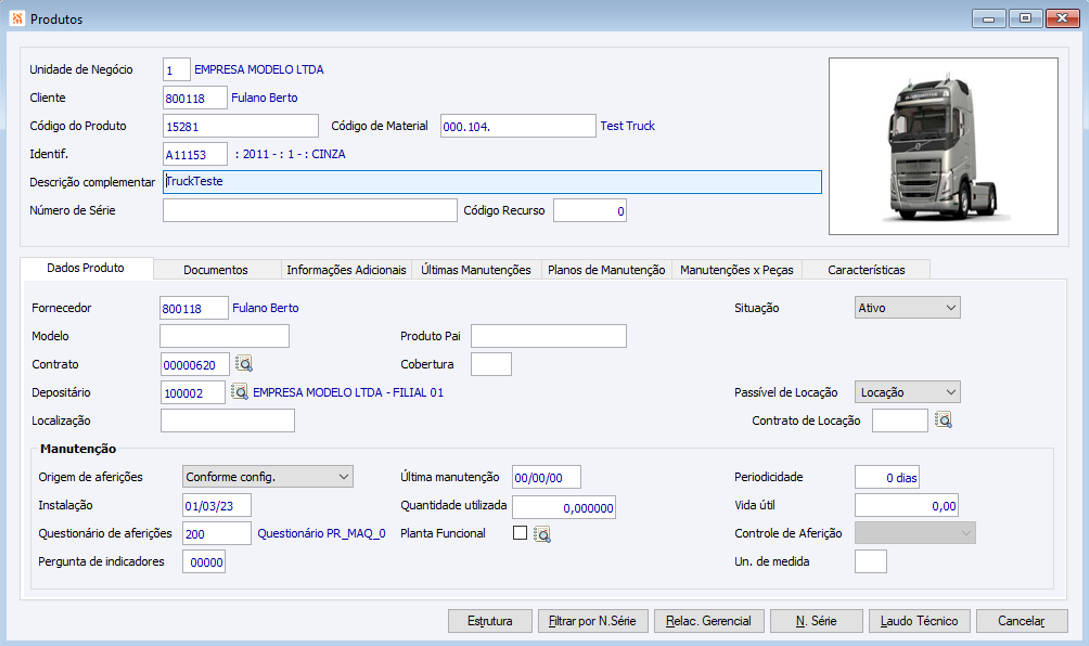Screen dimensions: 1089x646
Task: Maximize the Produtos window
Action: [x=1025, y=19]
